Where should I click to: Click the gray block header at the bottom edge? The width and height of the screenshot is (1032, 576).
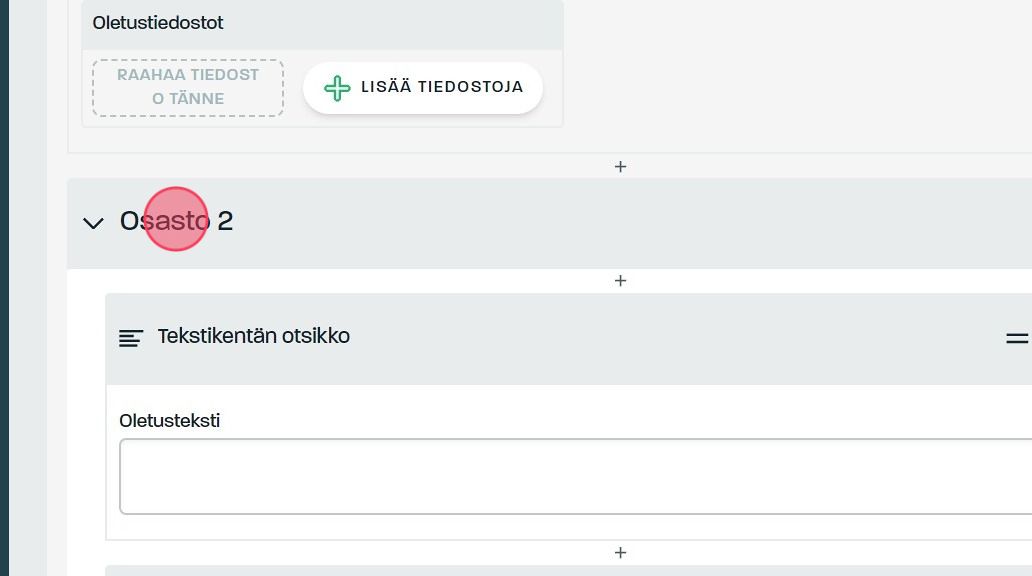click(568, 570)
